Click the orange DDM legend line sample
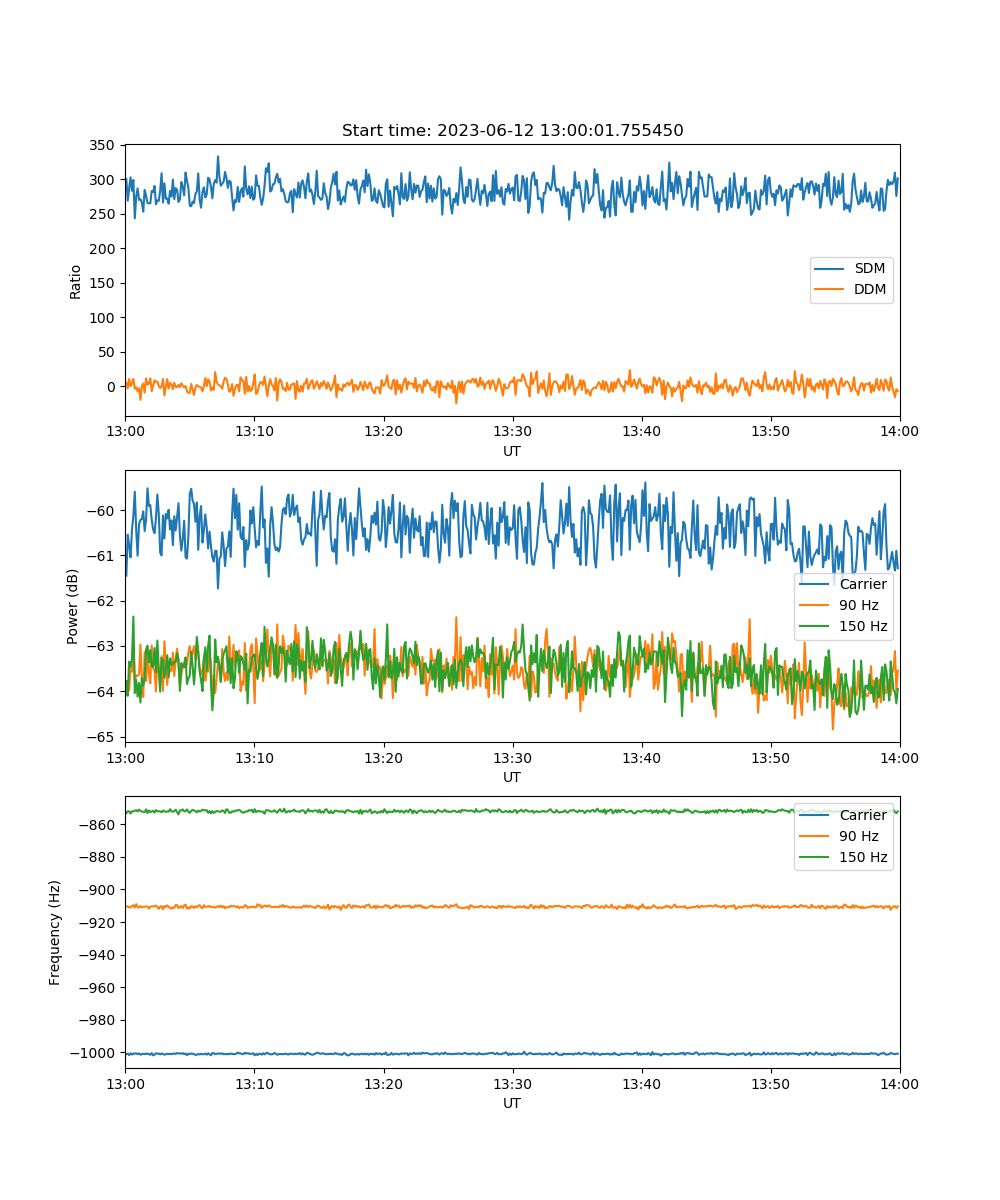The height and width of the screenshot is (1200, 1000). tap(830, 290)
